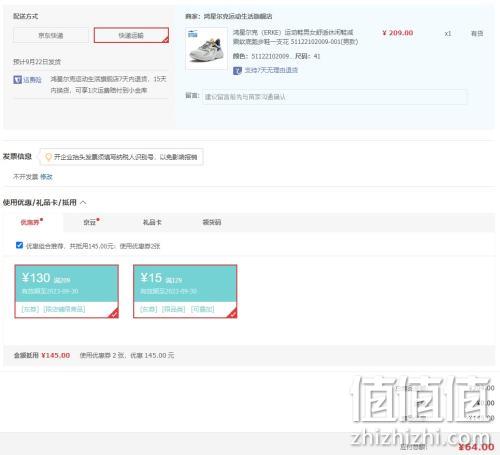The image size is (500, 455).
Task: Open the ERKE sneaker product thumbnail
Action: [206, 49]
